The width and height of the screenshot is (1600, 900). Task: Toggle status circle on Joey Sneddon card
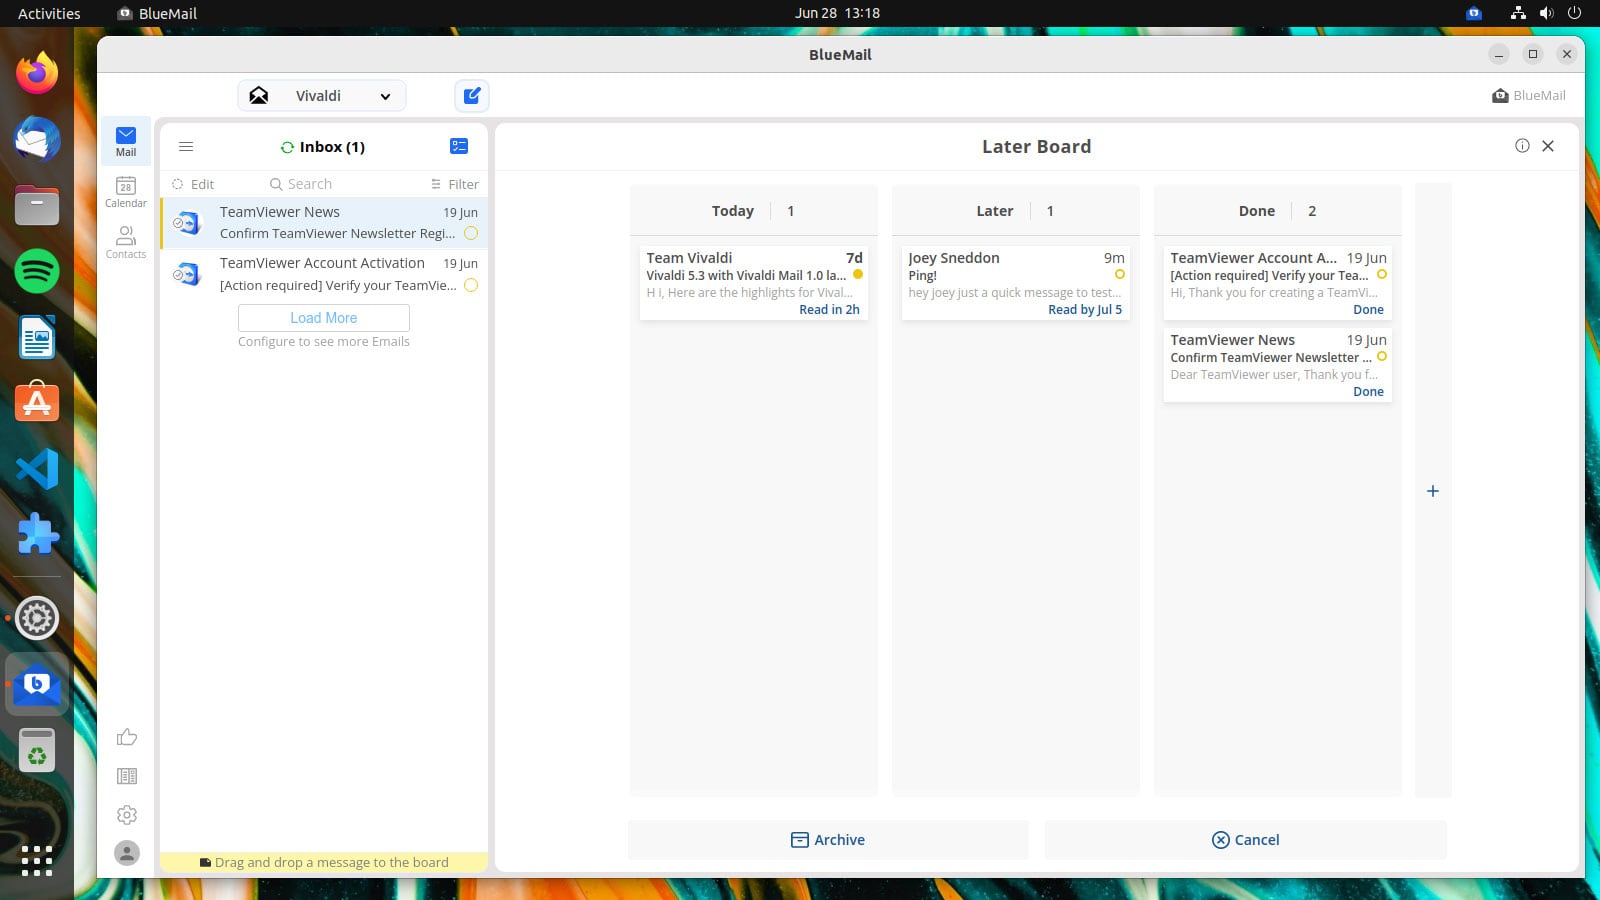coord(1119,274)
